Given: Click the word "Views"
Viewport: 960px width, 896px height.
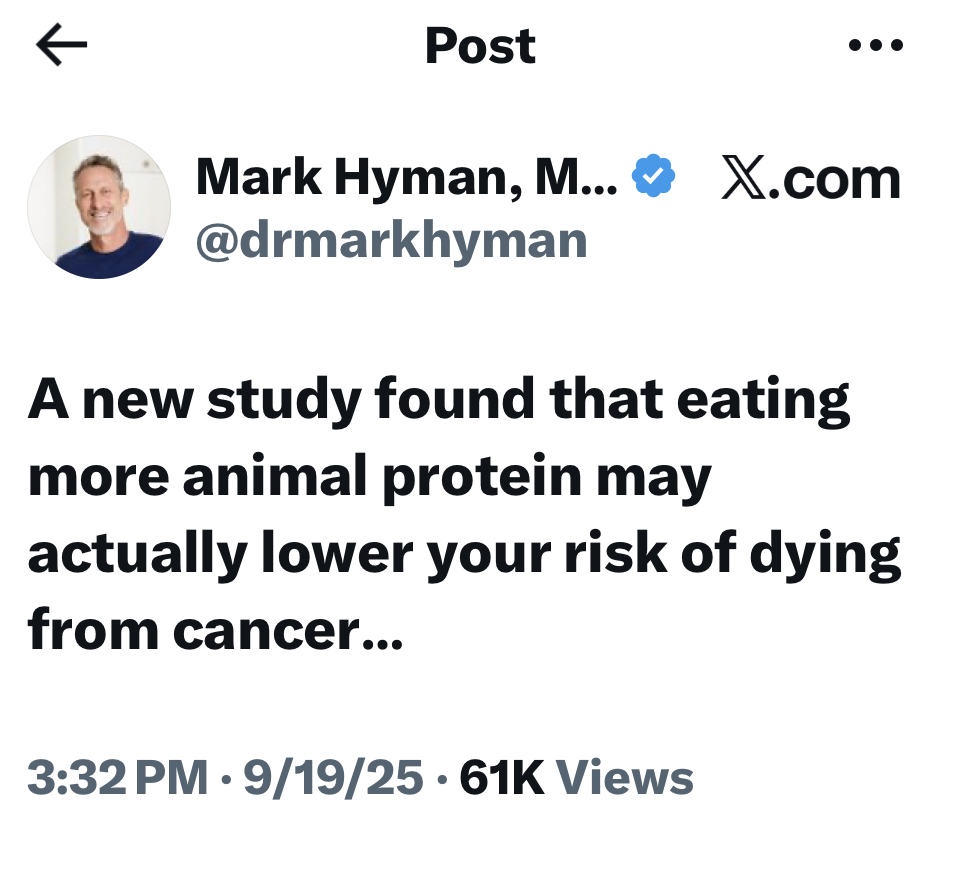Looking at the screenshot, I should pyautogui.click(x=624, y=778).
